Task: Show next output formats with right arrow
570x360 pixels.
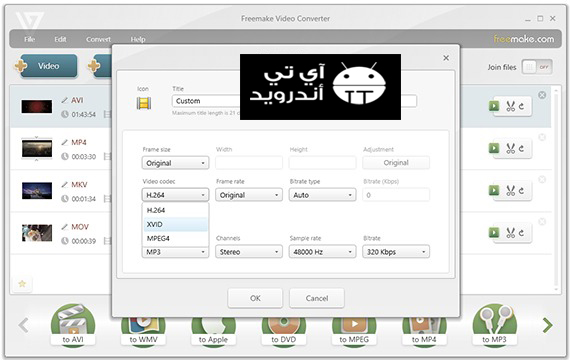Action: point(547,325)
